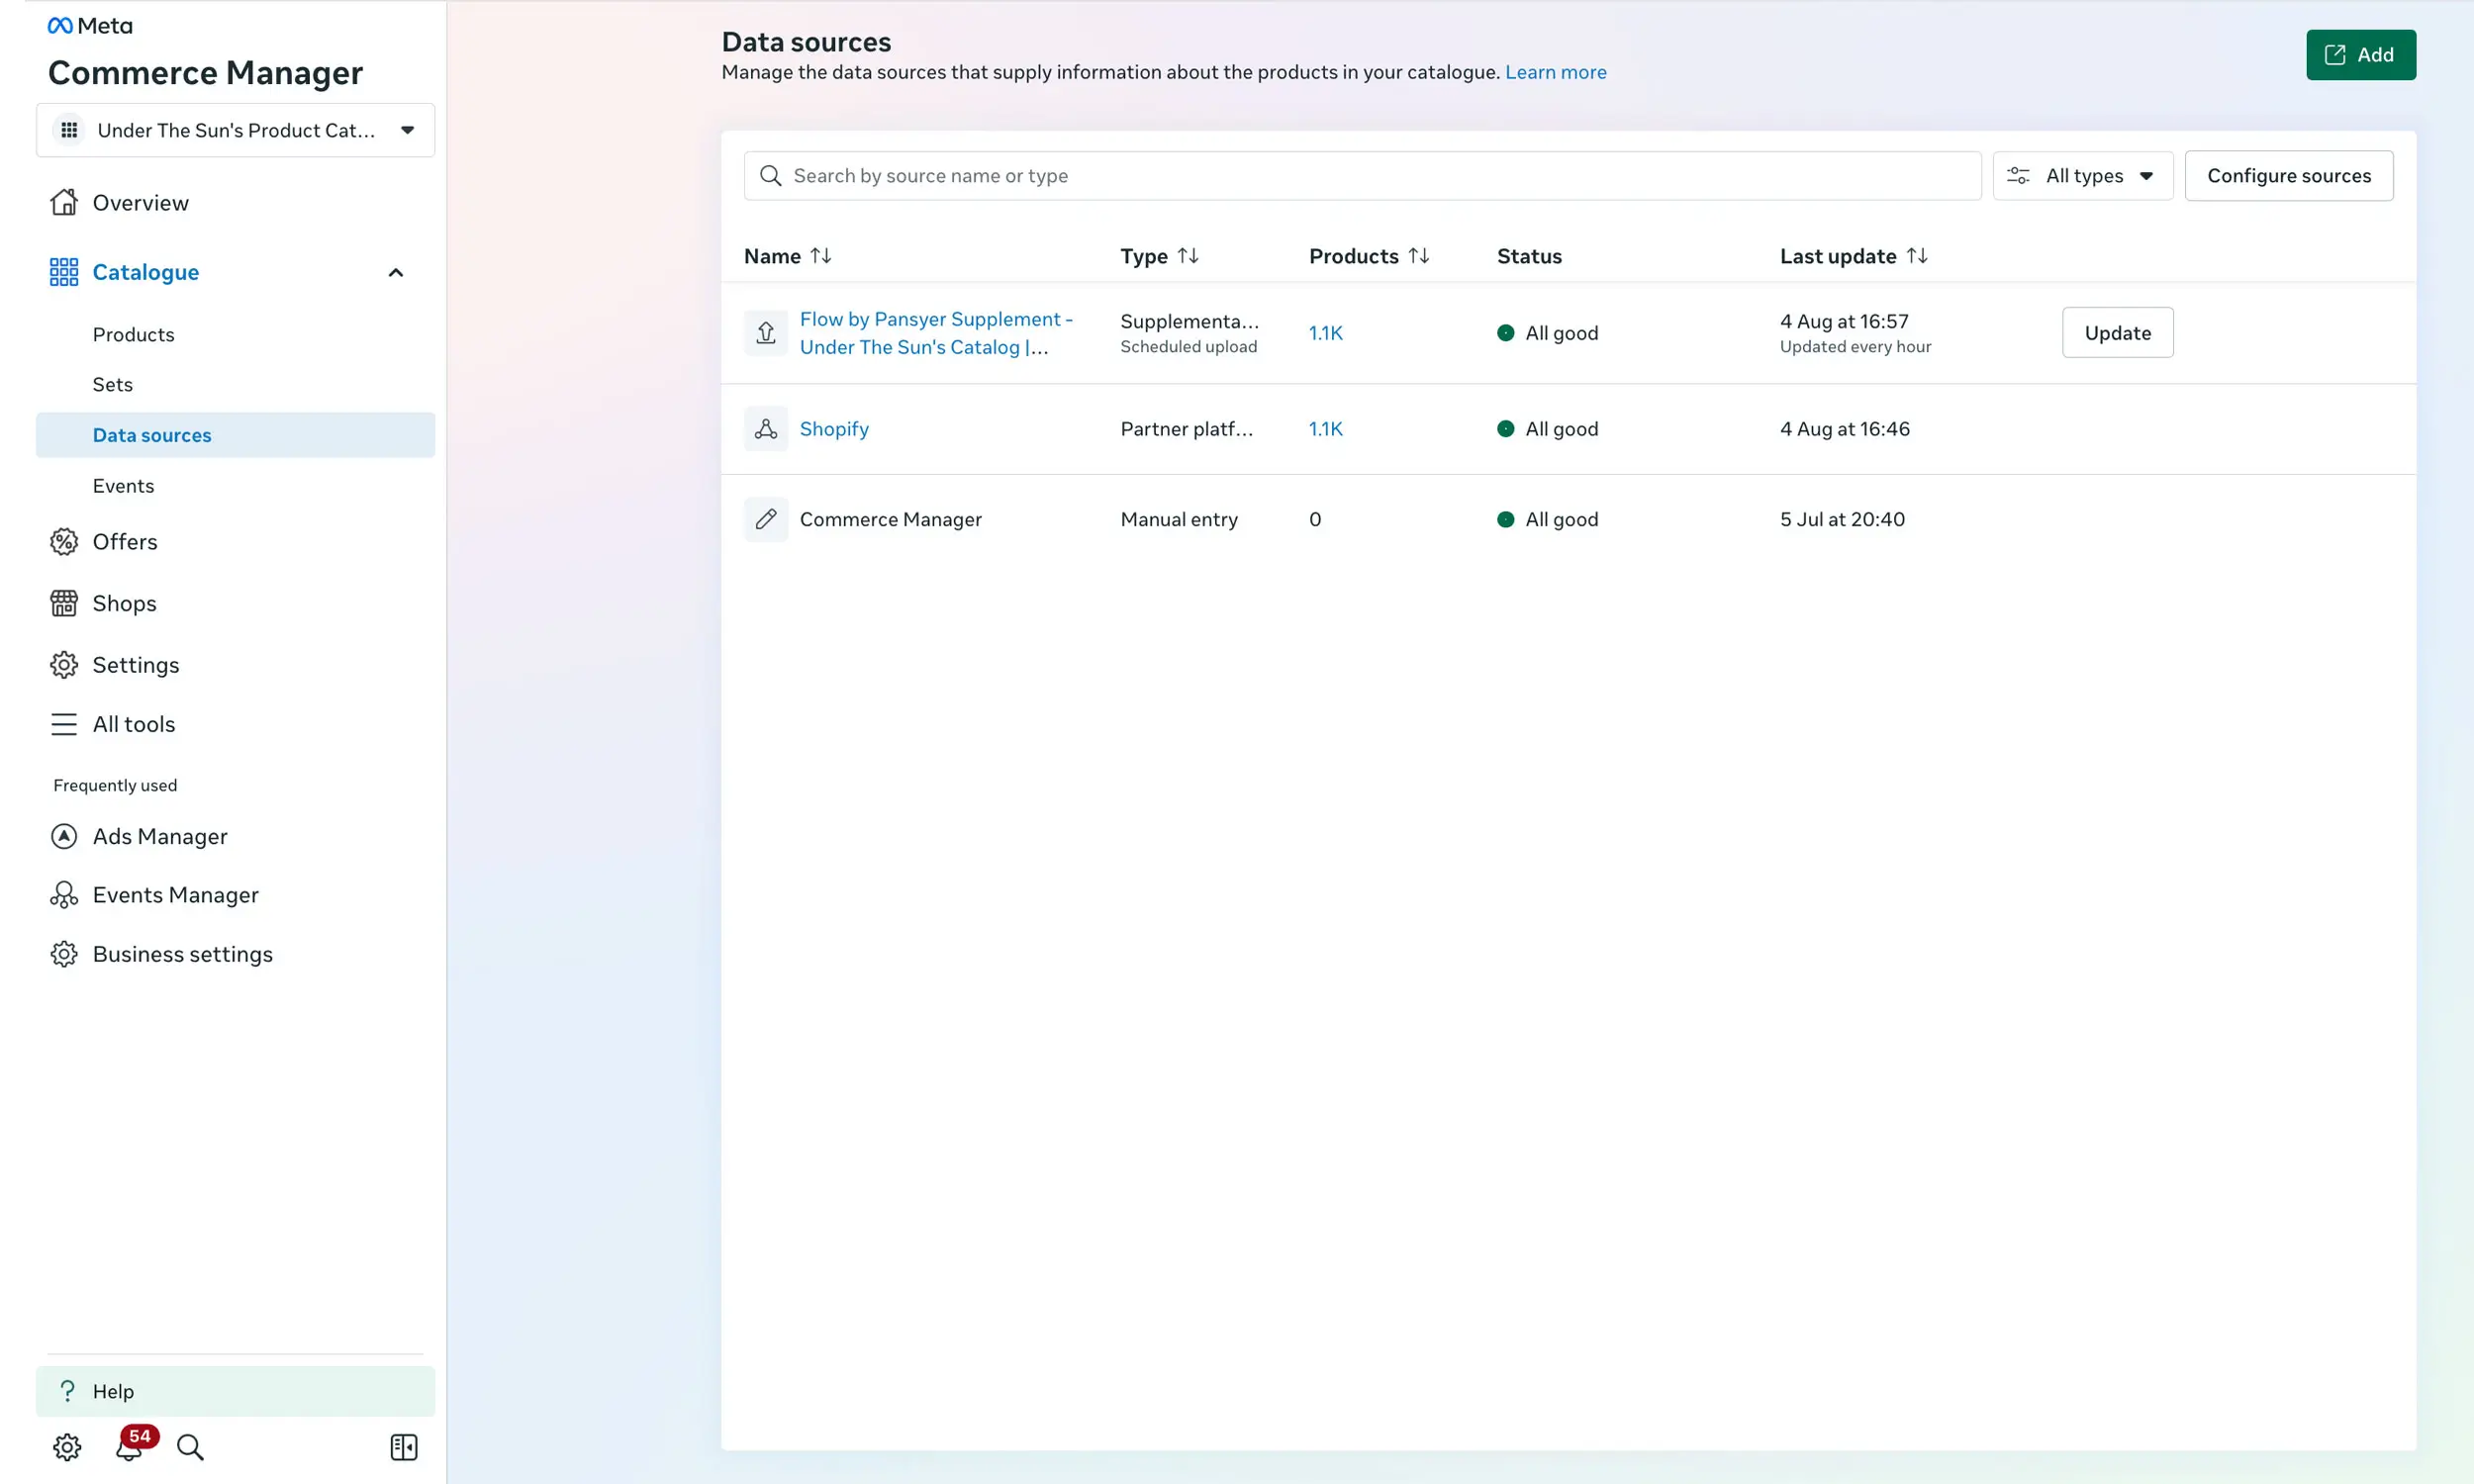Click All good status for Flow by Pansyer
Image resolution: width=2474 pixels, height=1484 pixels.
pos(1548,333)
